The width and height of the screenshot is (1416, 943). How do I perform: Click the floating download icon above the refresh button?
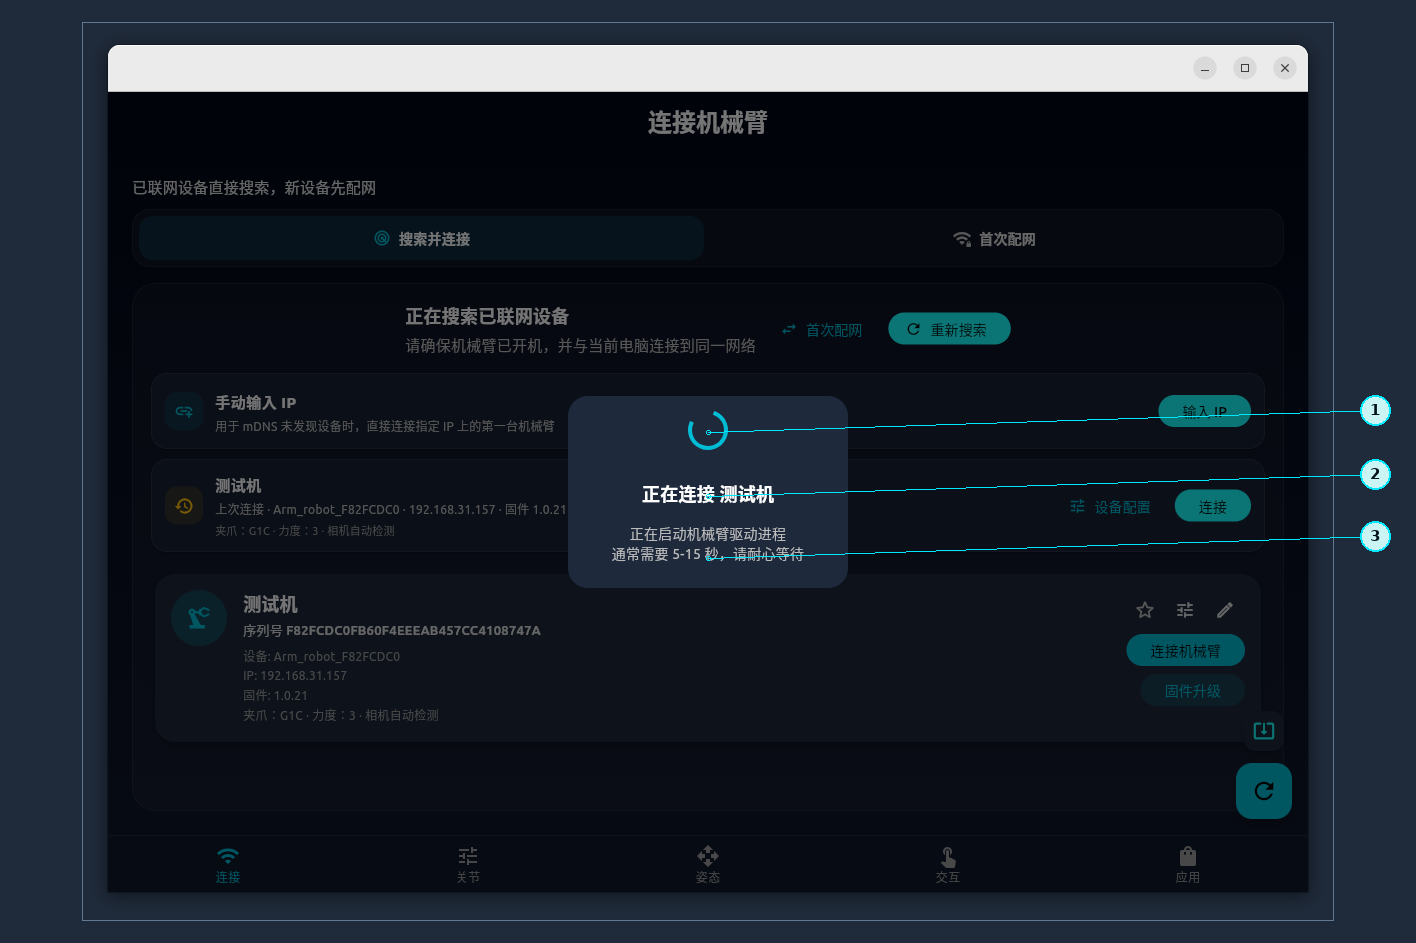pyautogui.click(x=1264, y=731)
